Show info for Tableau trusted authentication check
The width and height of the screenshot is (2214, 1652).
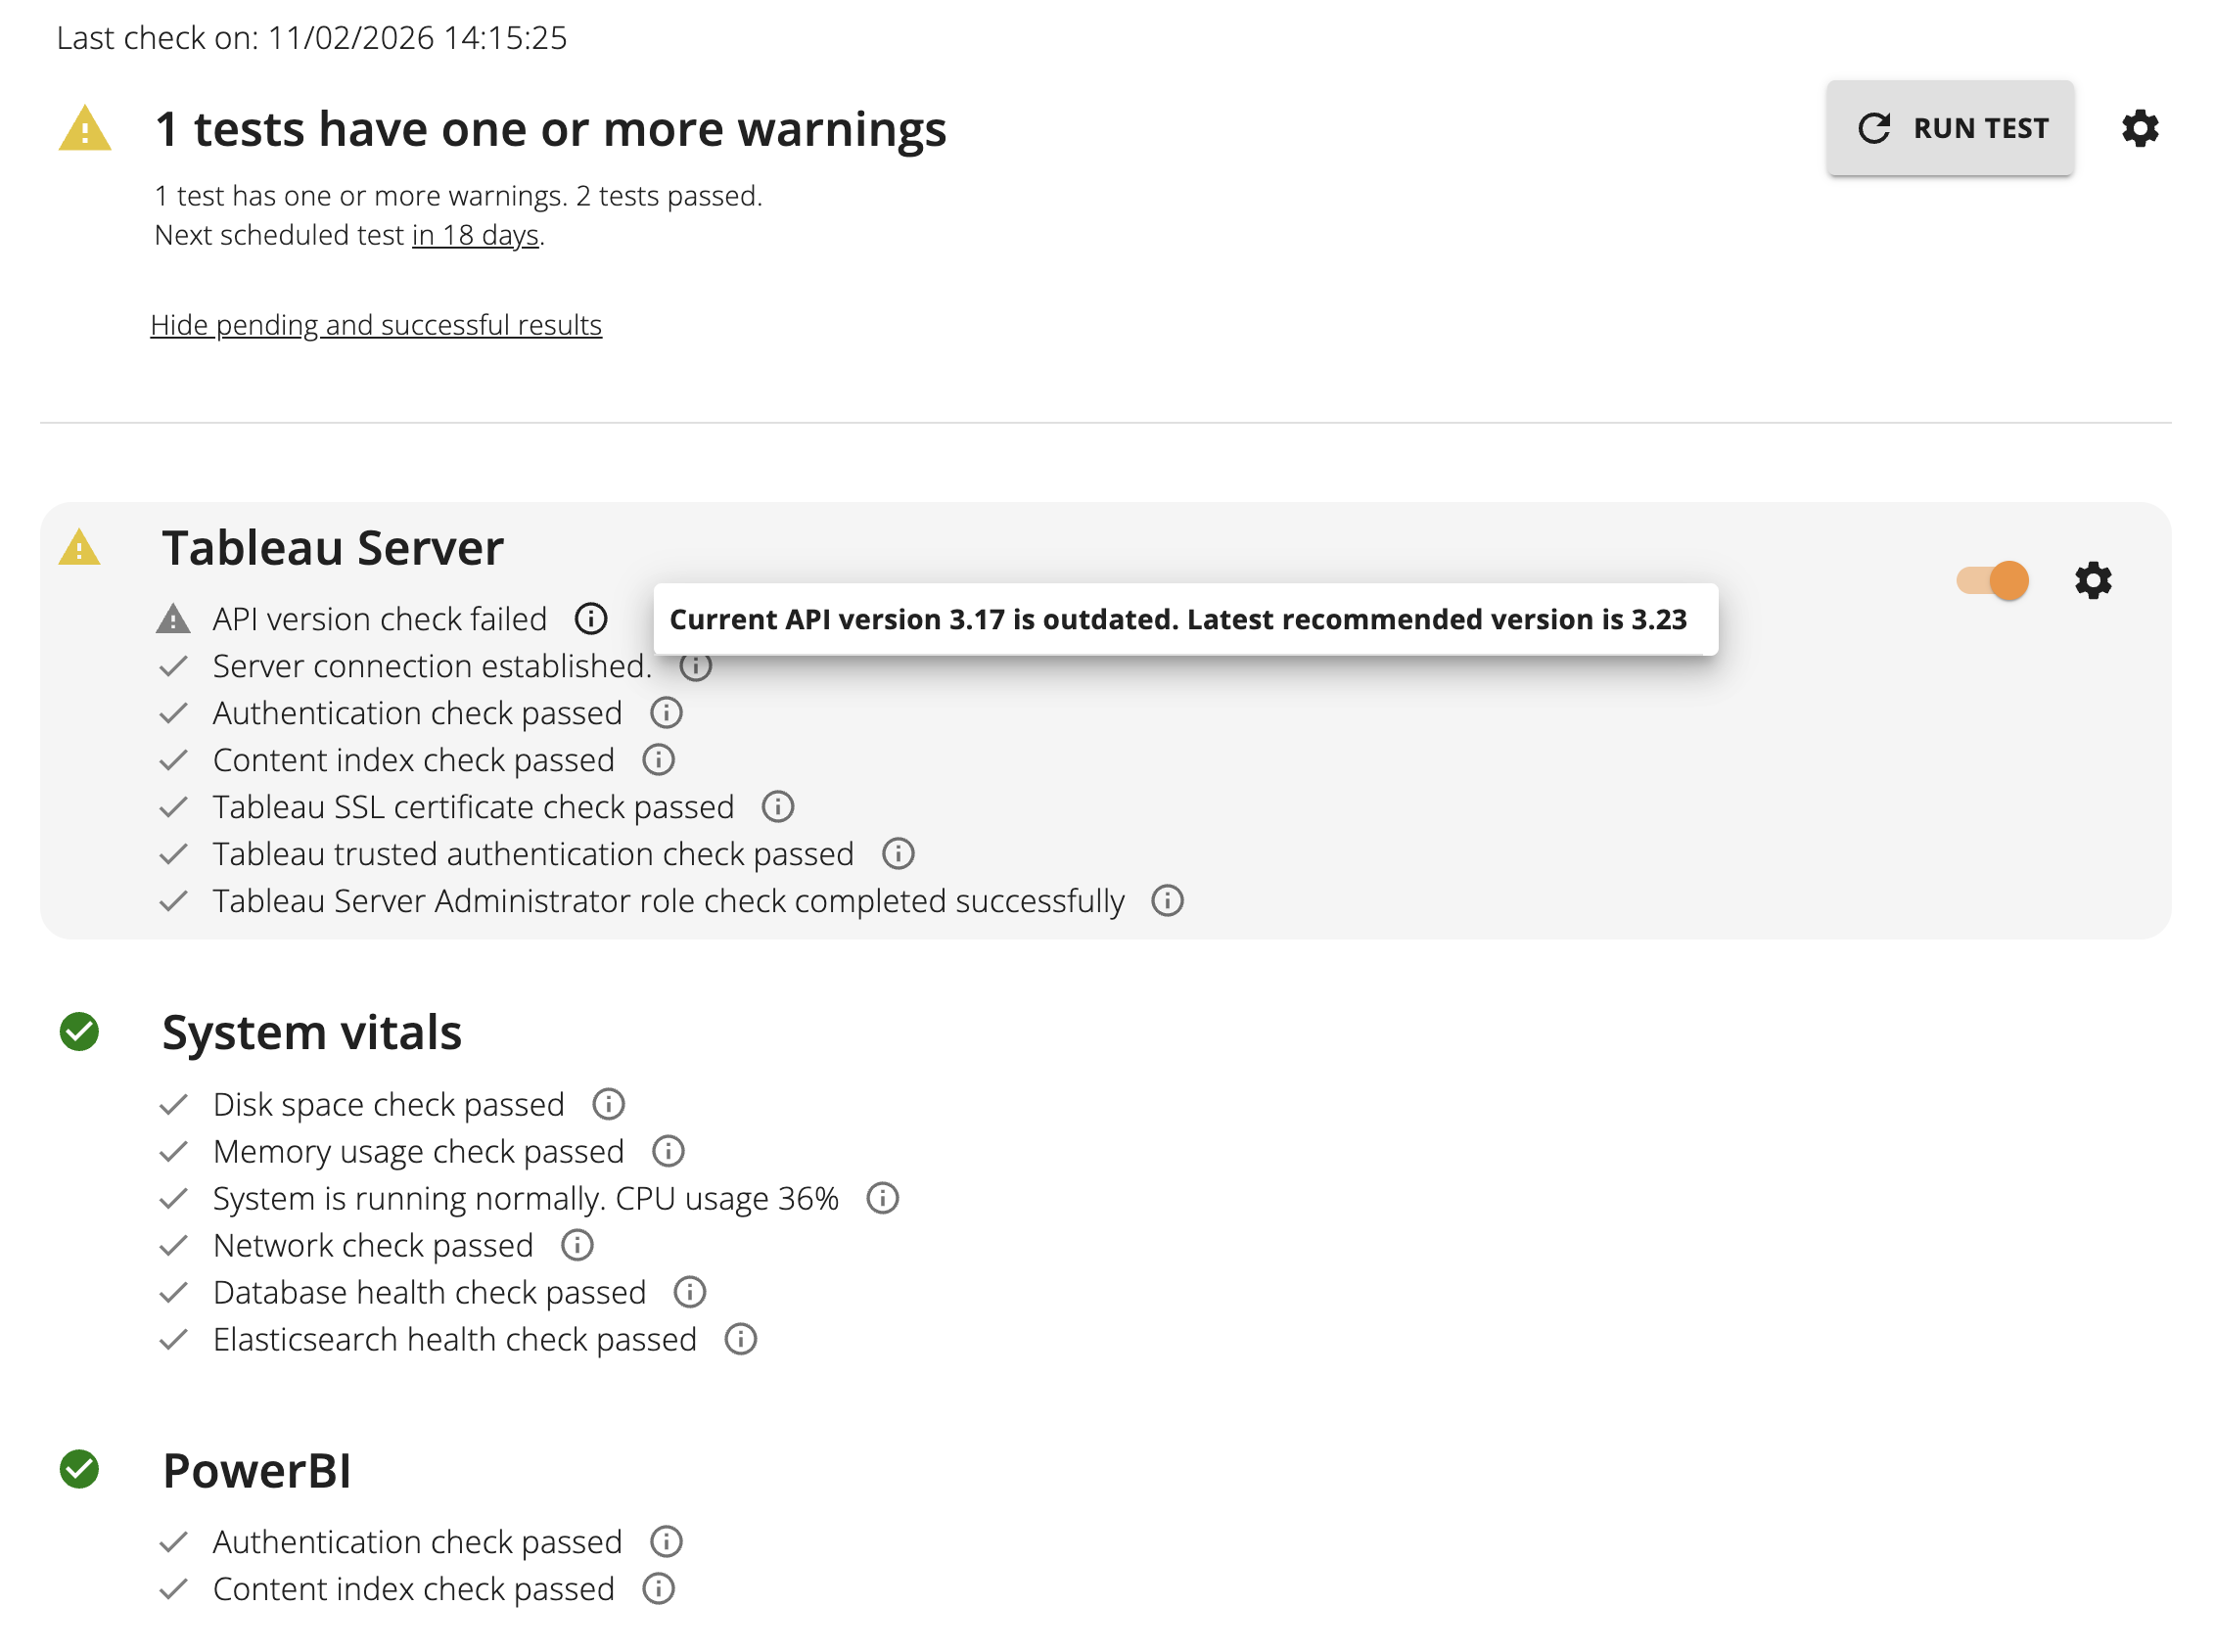897,853
